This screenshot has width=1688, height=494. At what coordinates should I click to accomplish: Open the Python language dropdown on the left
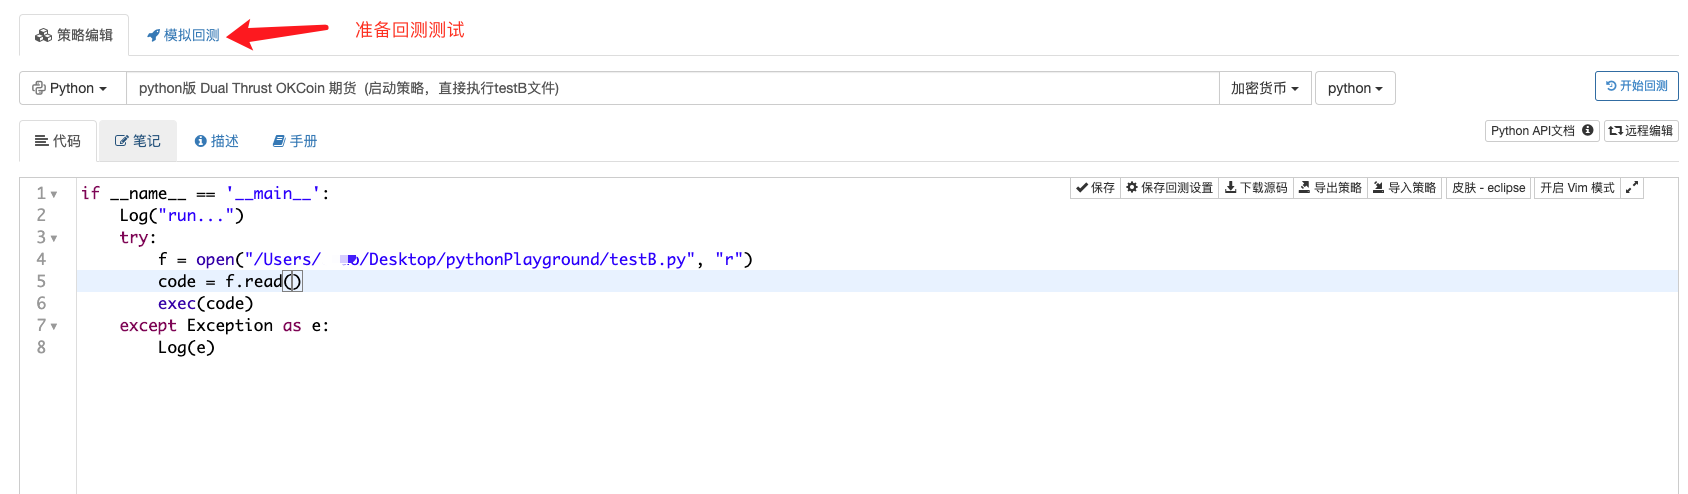(x=72, y=88)
